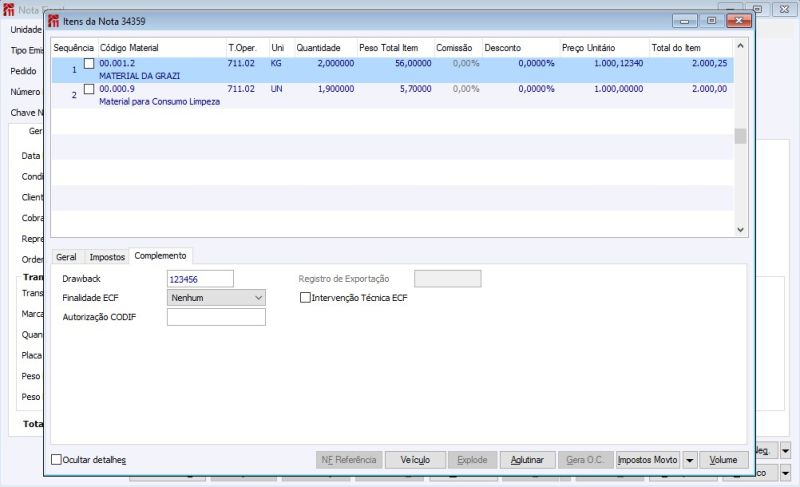Click the Sequência column header

pos(74,48)
